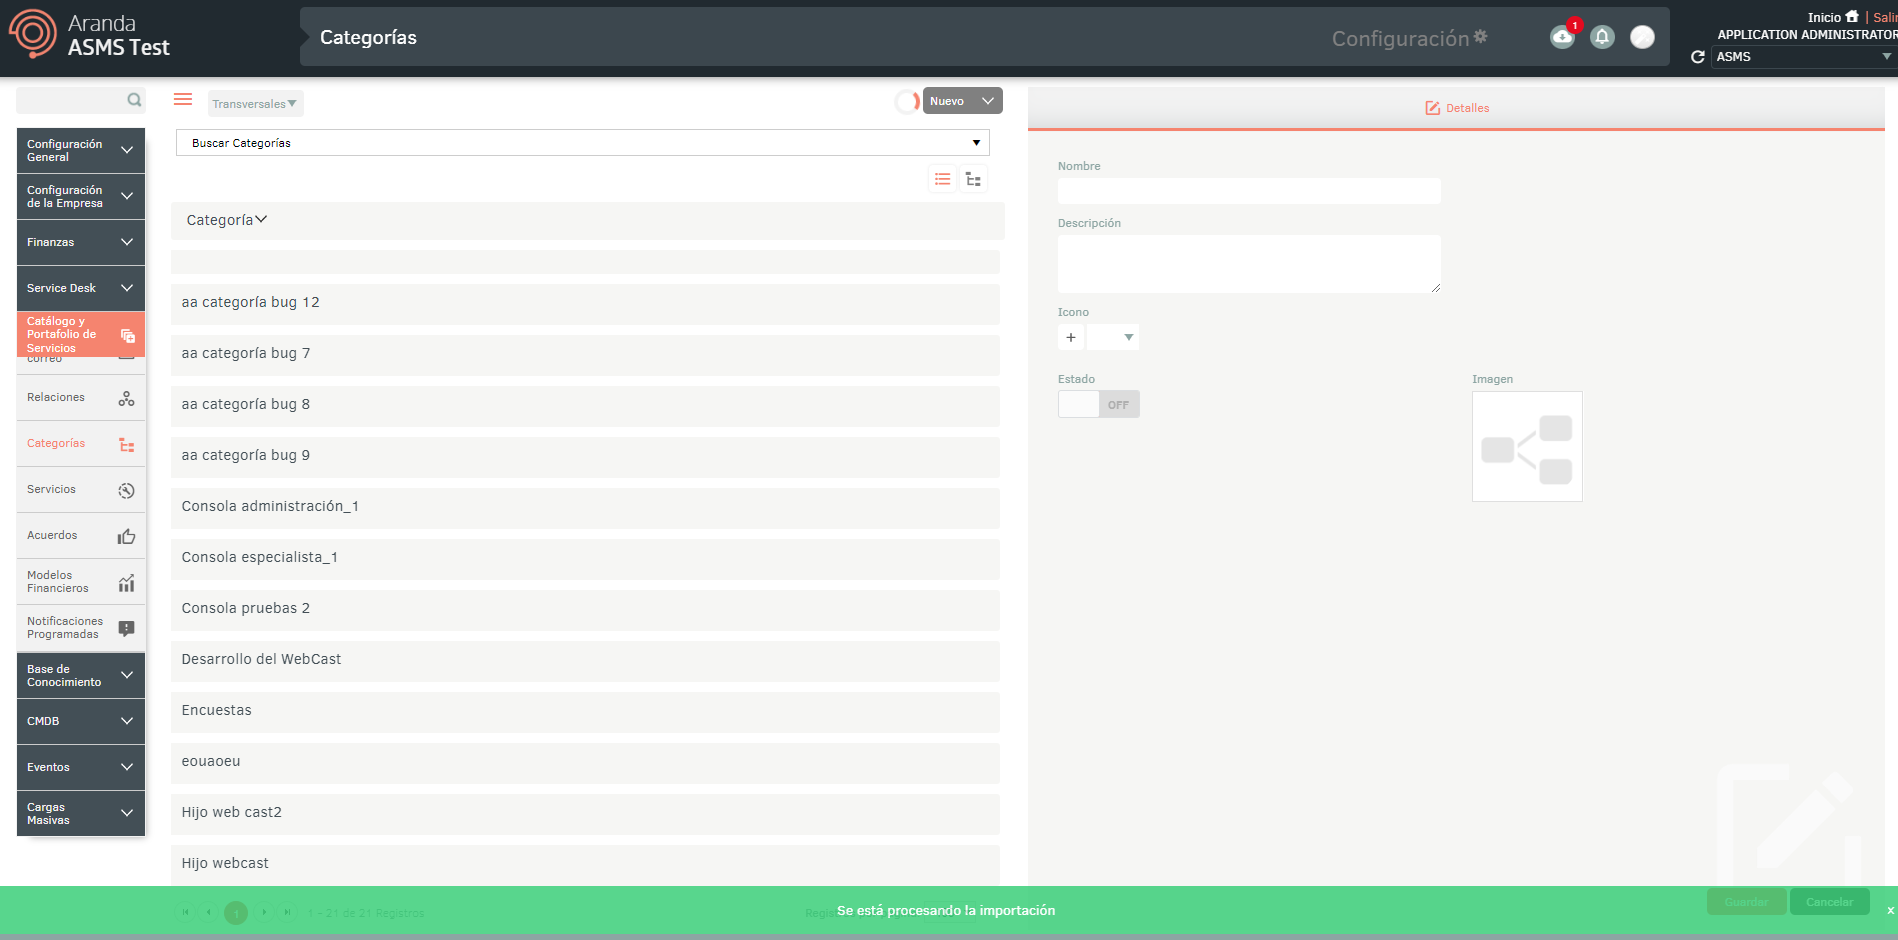Screen dimensions: 1898x940
Task: Open the Transversales dropdown
Action: click(255, 104)
